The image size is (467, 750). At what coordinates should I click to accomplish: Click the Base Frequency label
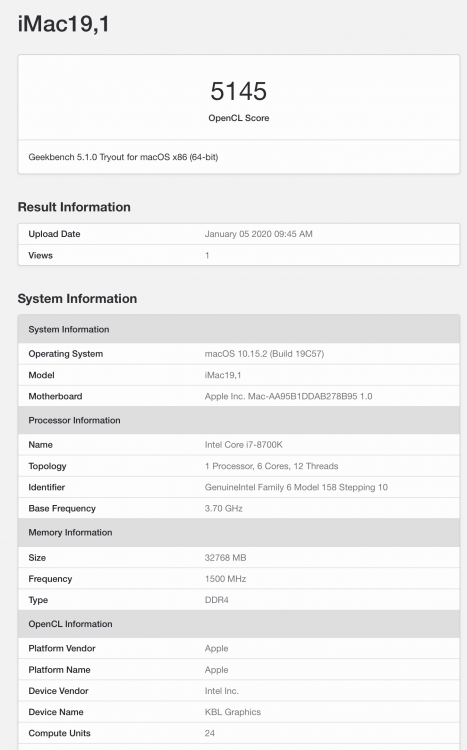(x=62, y=508)
